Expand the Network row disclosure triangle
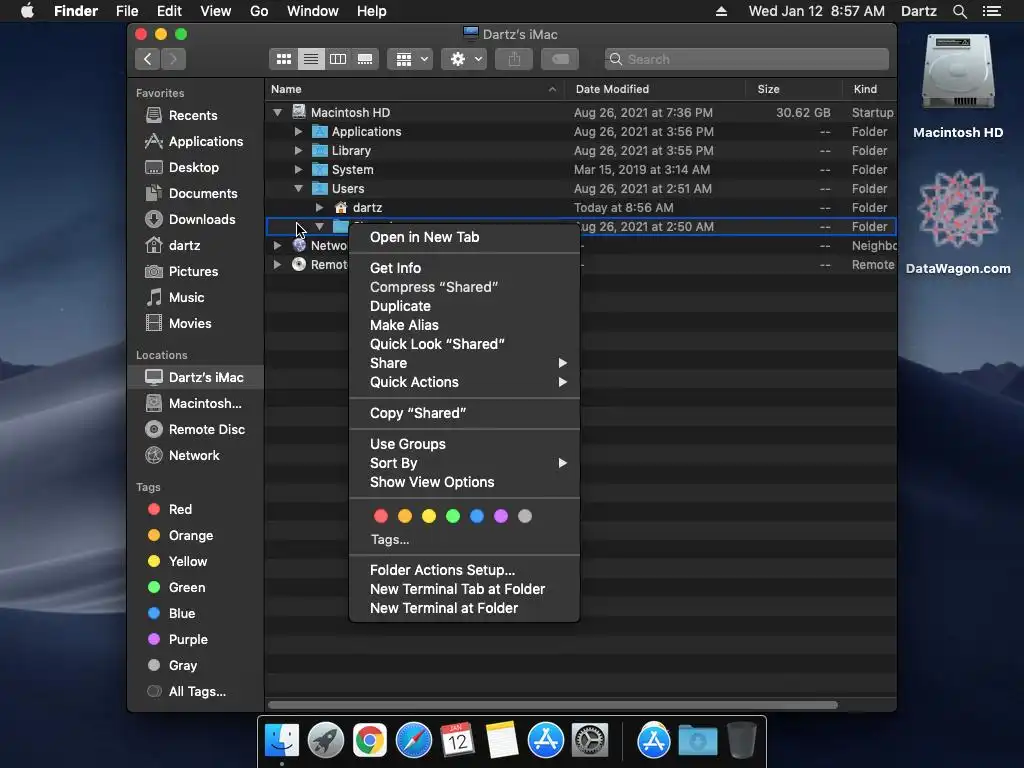Viewport: 1024px width, 768px height. point(278,246)
